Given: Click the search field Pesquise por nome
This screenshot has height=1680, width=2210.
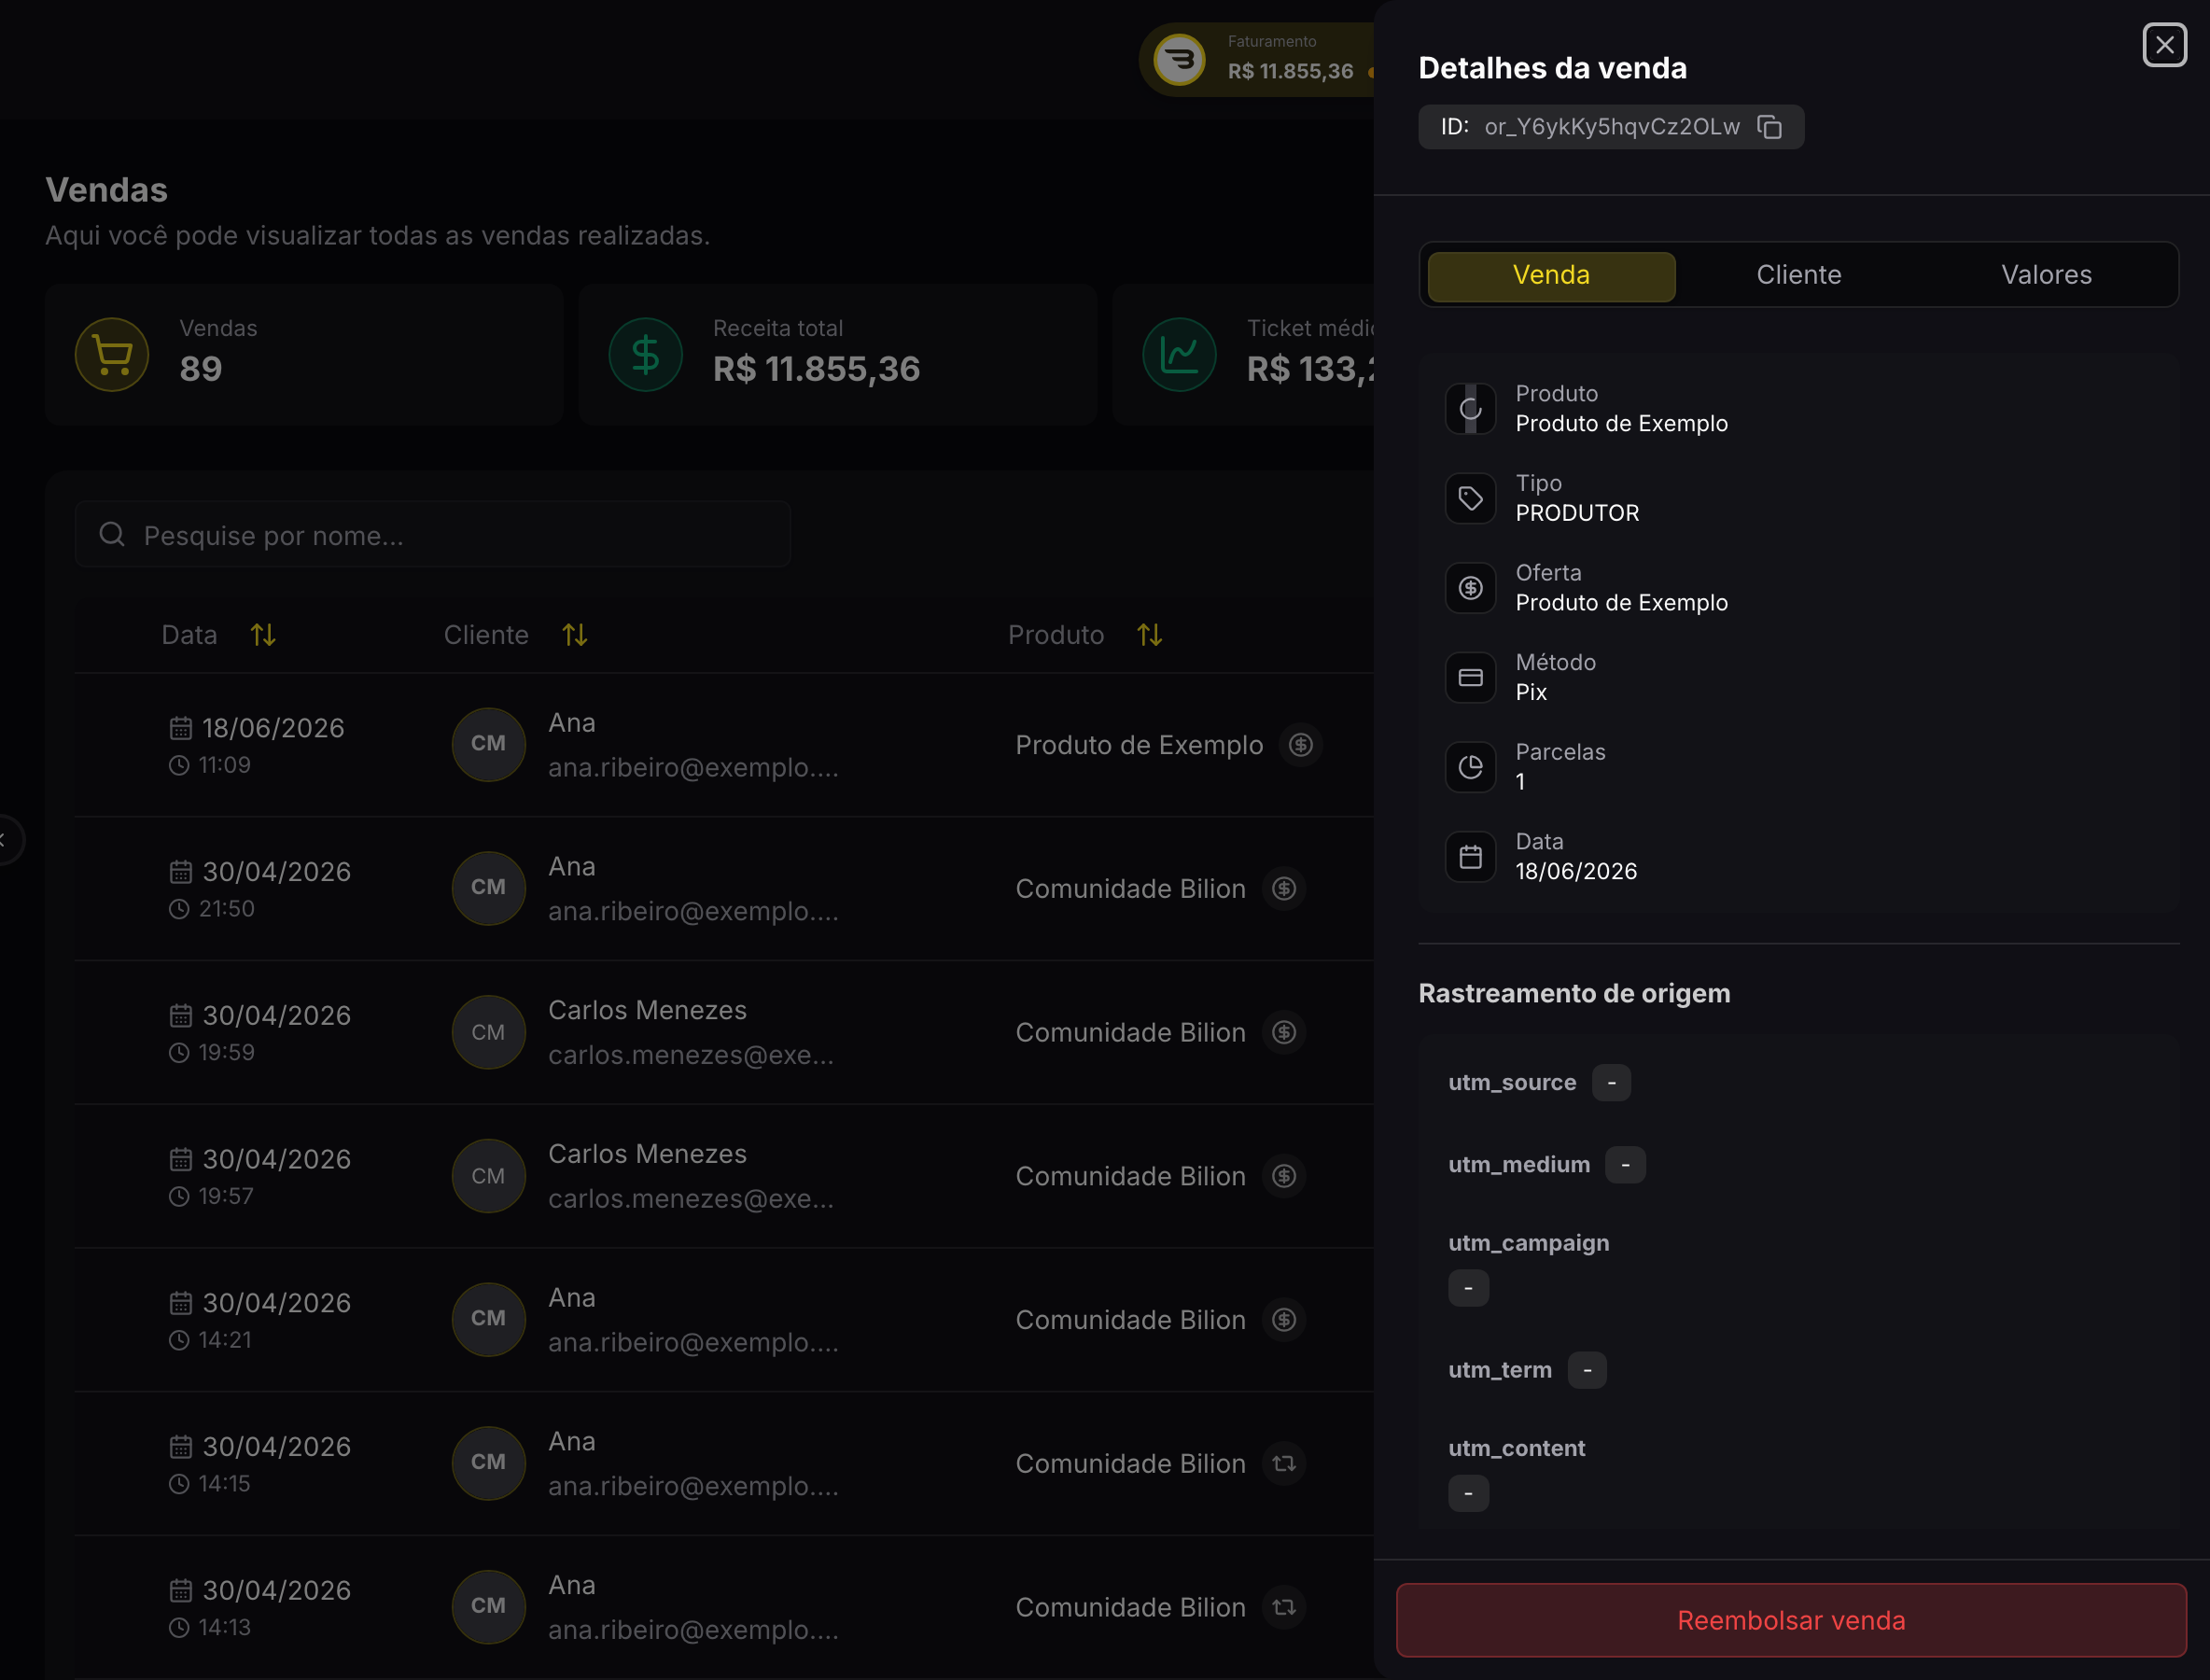Looking at the screenshot, I should click(433, 535).
